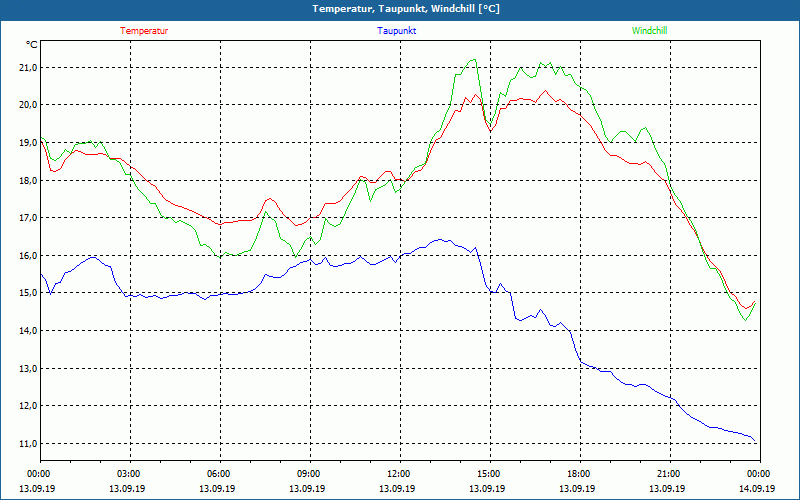Click the 09:00 time axis label
The width and height of the screenshot is (800, 500).
point(310,474)
